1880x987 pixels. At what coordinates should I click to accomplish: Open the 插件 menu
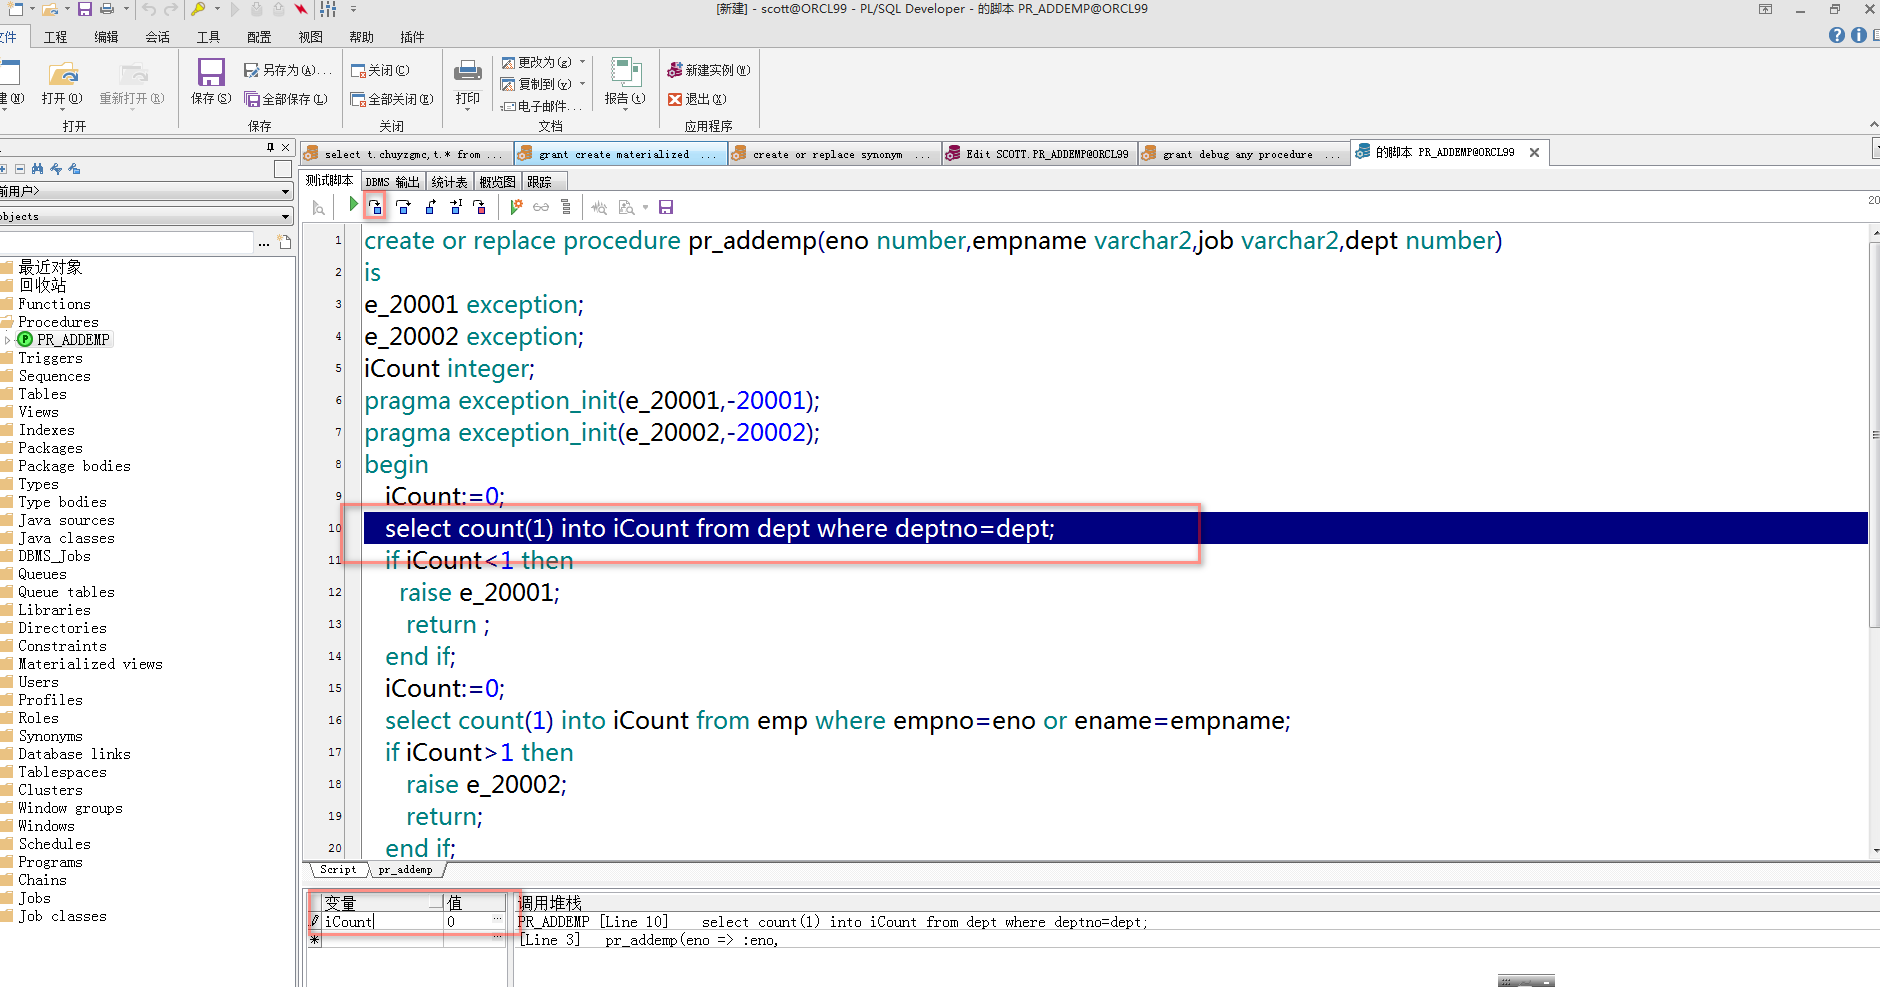tap(412, 37)
